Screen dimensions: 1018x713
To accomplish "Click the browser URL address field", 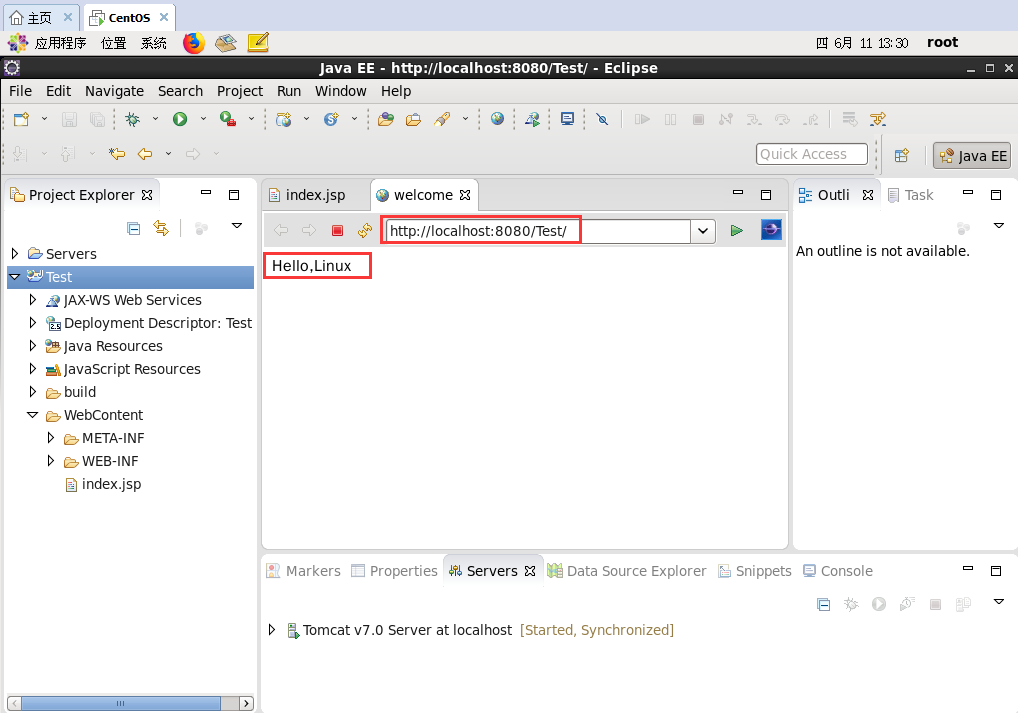I will pyautogui.click(x=538, y=231).
